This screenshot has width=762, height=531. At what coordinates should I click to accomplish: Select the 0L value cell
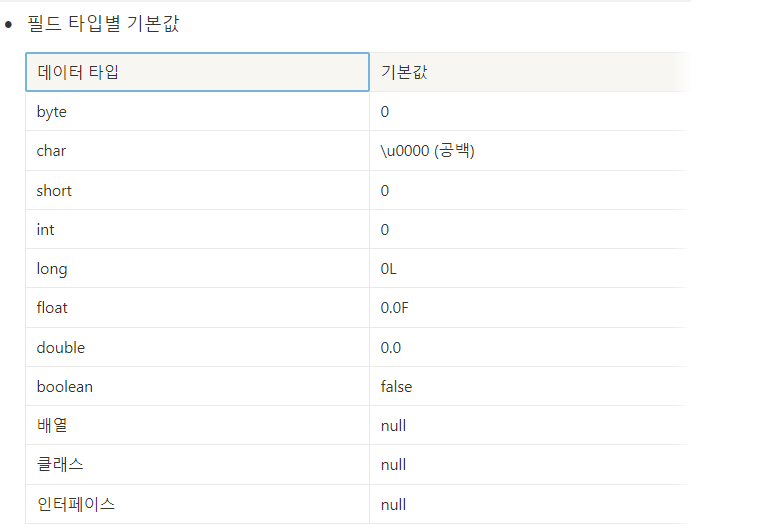pyautogui.click(x=530, y=268)
